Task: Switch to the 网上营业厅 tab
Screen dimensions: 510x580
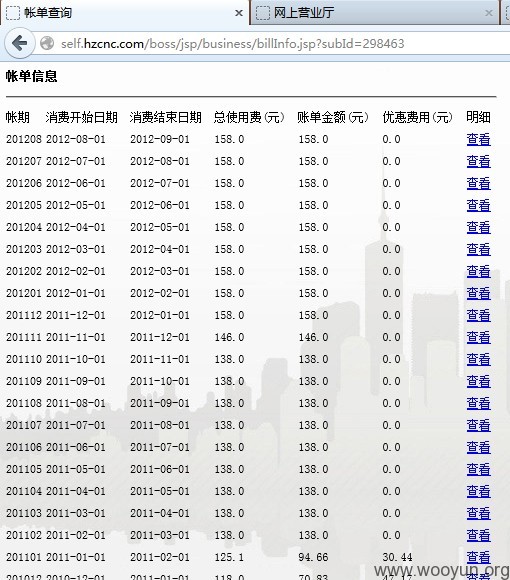Action: tap(375, 13)
